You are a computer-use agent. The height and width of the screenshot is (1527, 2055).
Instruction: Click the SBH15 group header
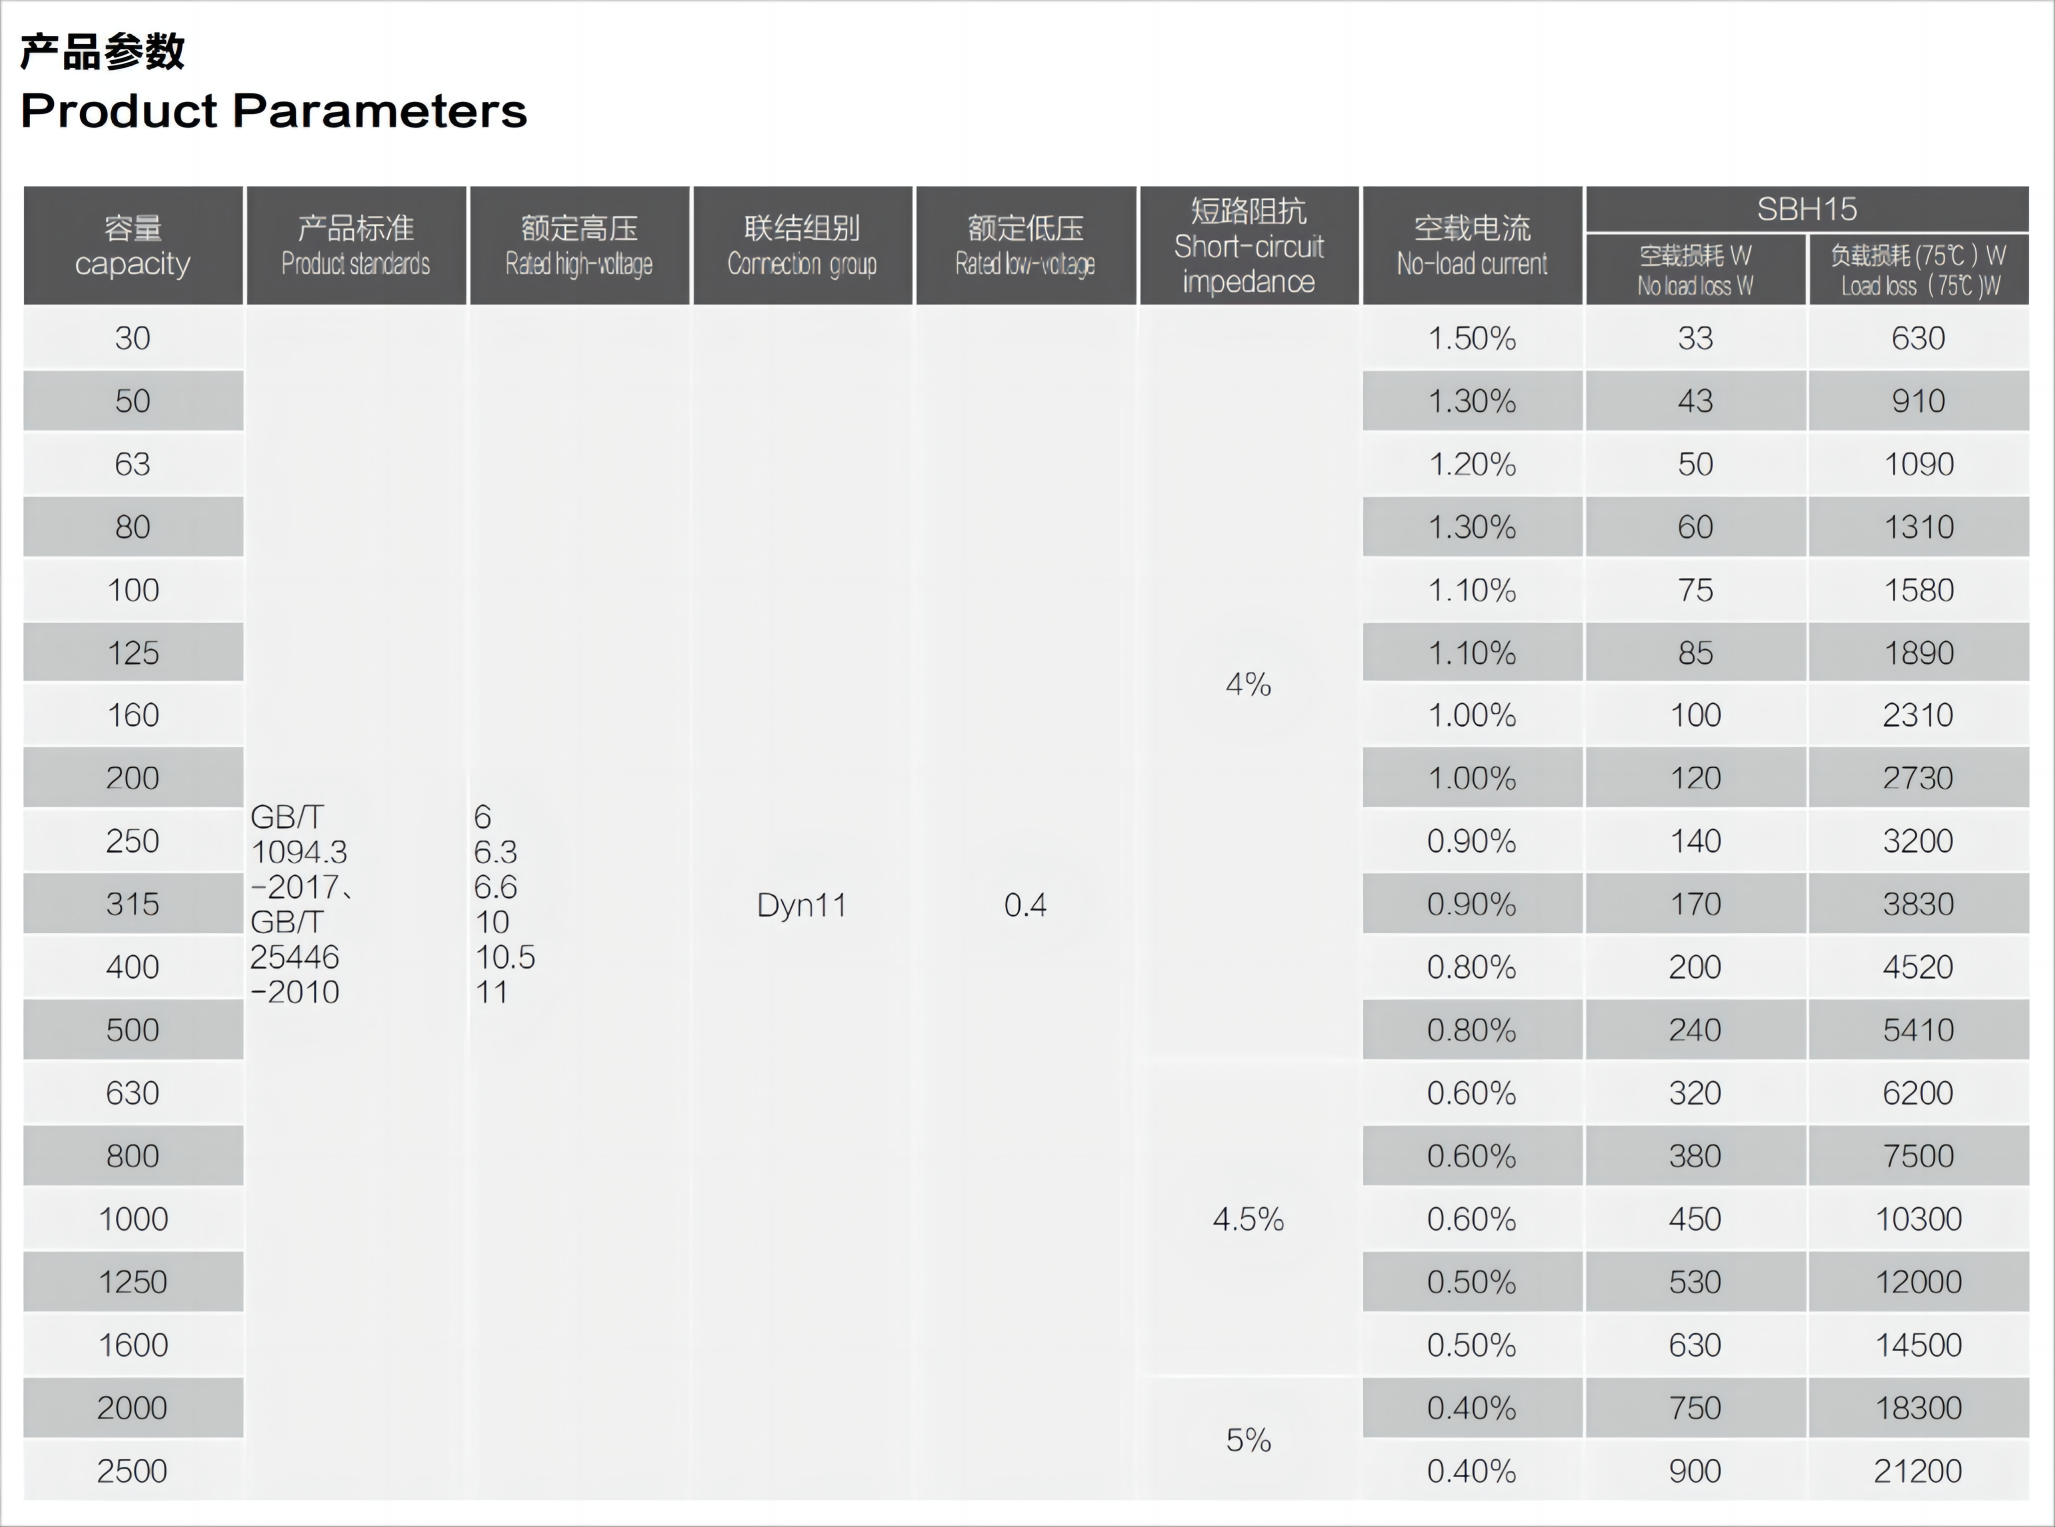1806,209
